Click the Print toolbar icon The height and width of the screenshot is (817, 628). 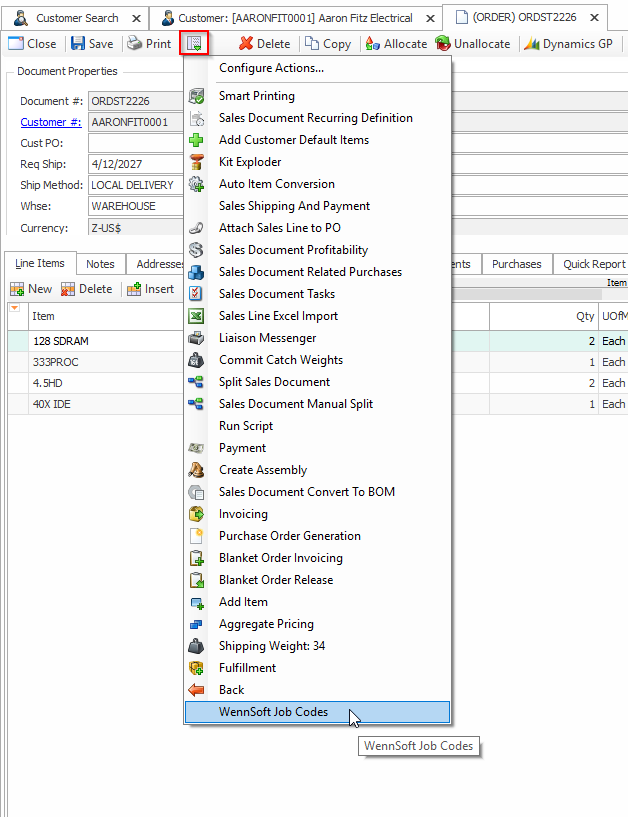(134, 44)
